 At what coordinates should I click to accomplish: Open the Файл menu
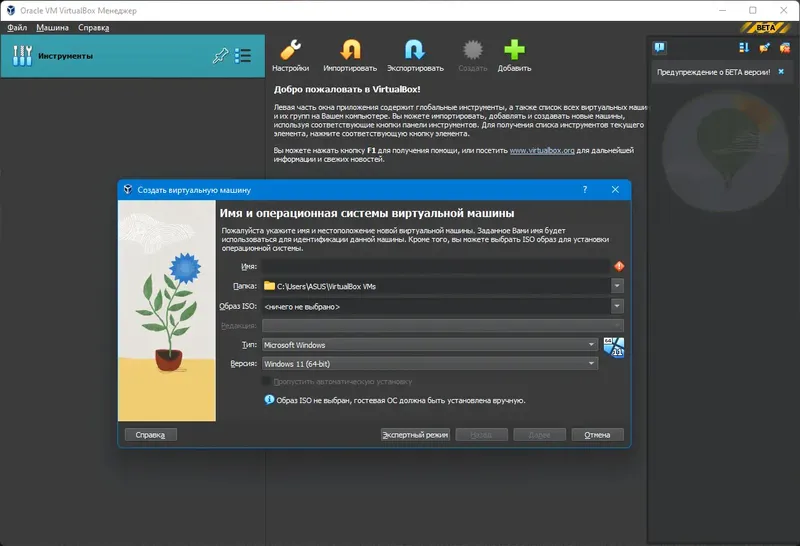17,28
